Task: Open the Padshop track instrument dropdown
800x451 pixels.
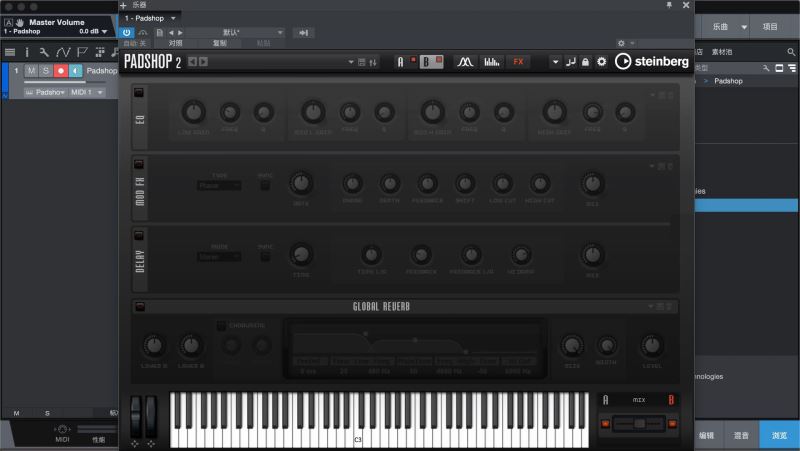Action: [x=45, y=92]
